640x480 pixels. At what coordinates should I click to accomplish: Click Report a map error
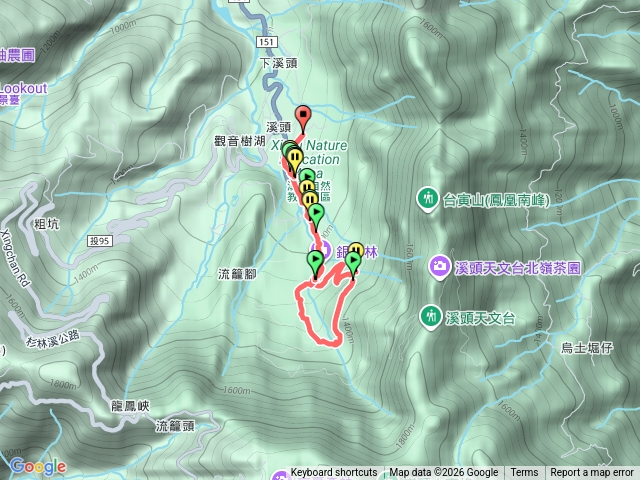click(591, 472)
